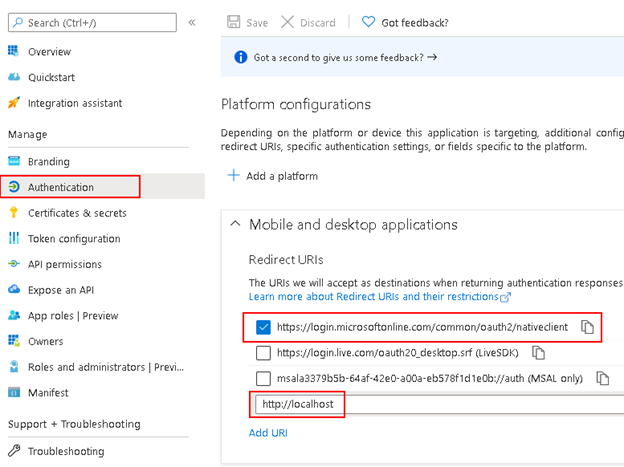Click the Quickstart cloud icon
The height and width of the screenshot is (467, 624).
click(x=14, y=77)
